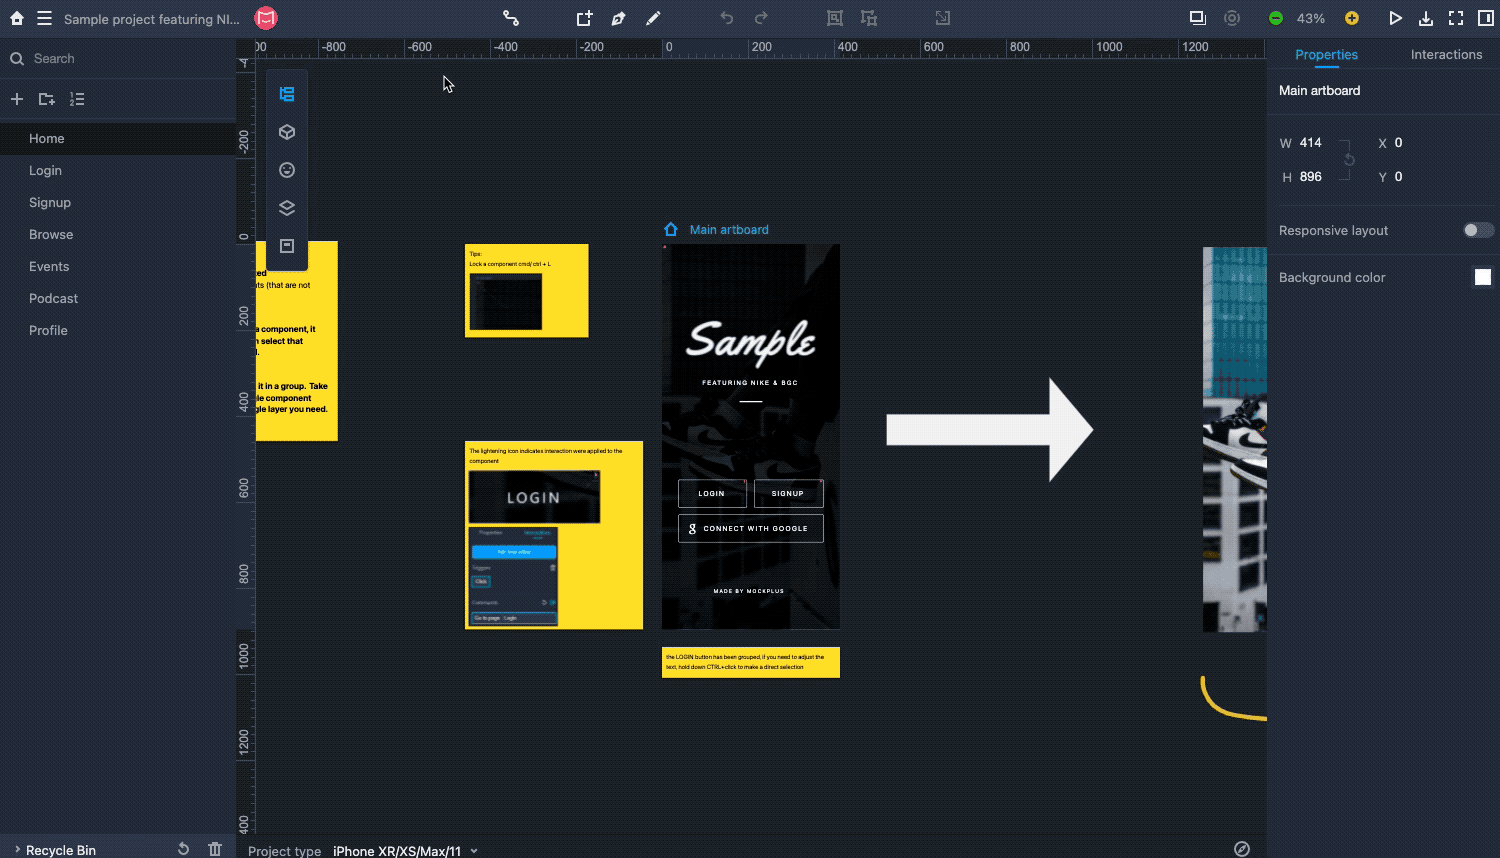Open the Background color swatch
Viewport: 1500px width, 858px height.
click(x=1483, y=277)
